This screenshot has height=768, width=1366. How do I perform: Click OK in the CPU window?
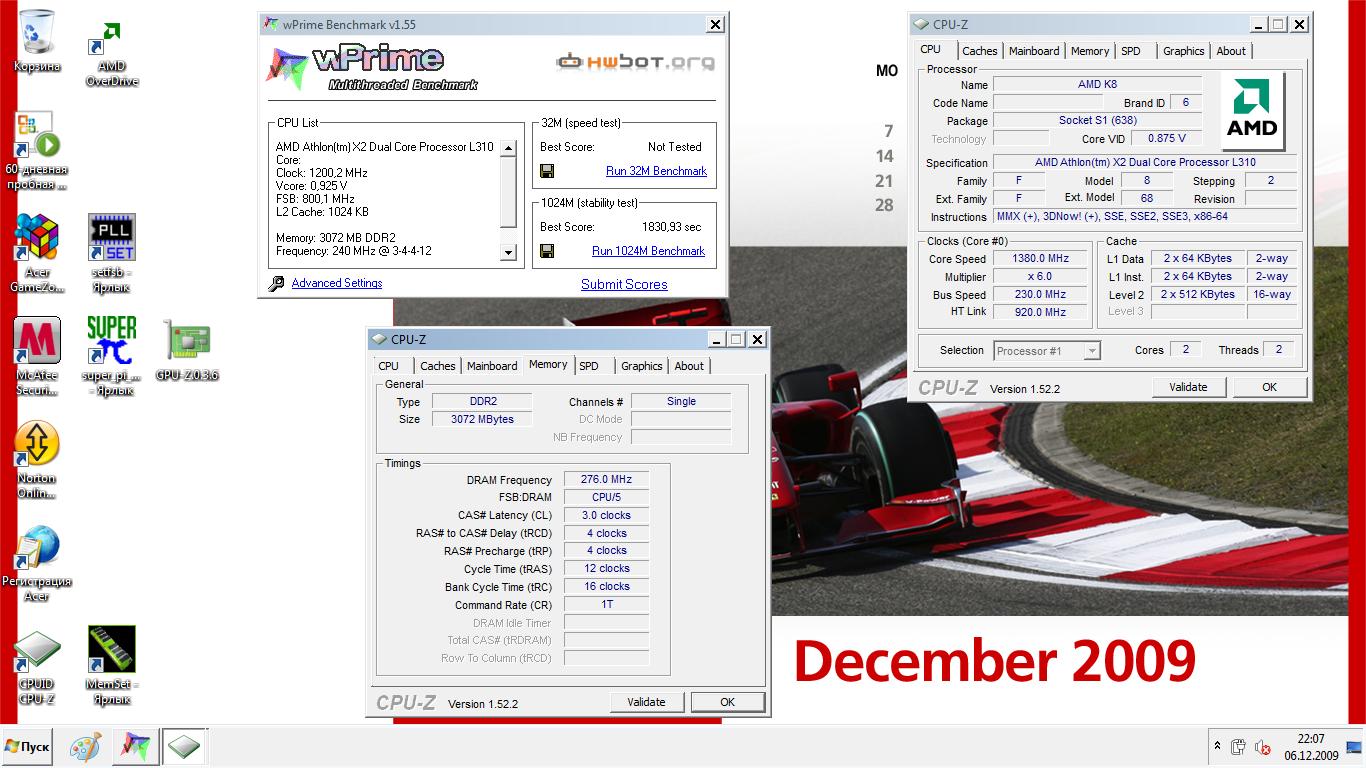(1269, 387)
